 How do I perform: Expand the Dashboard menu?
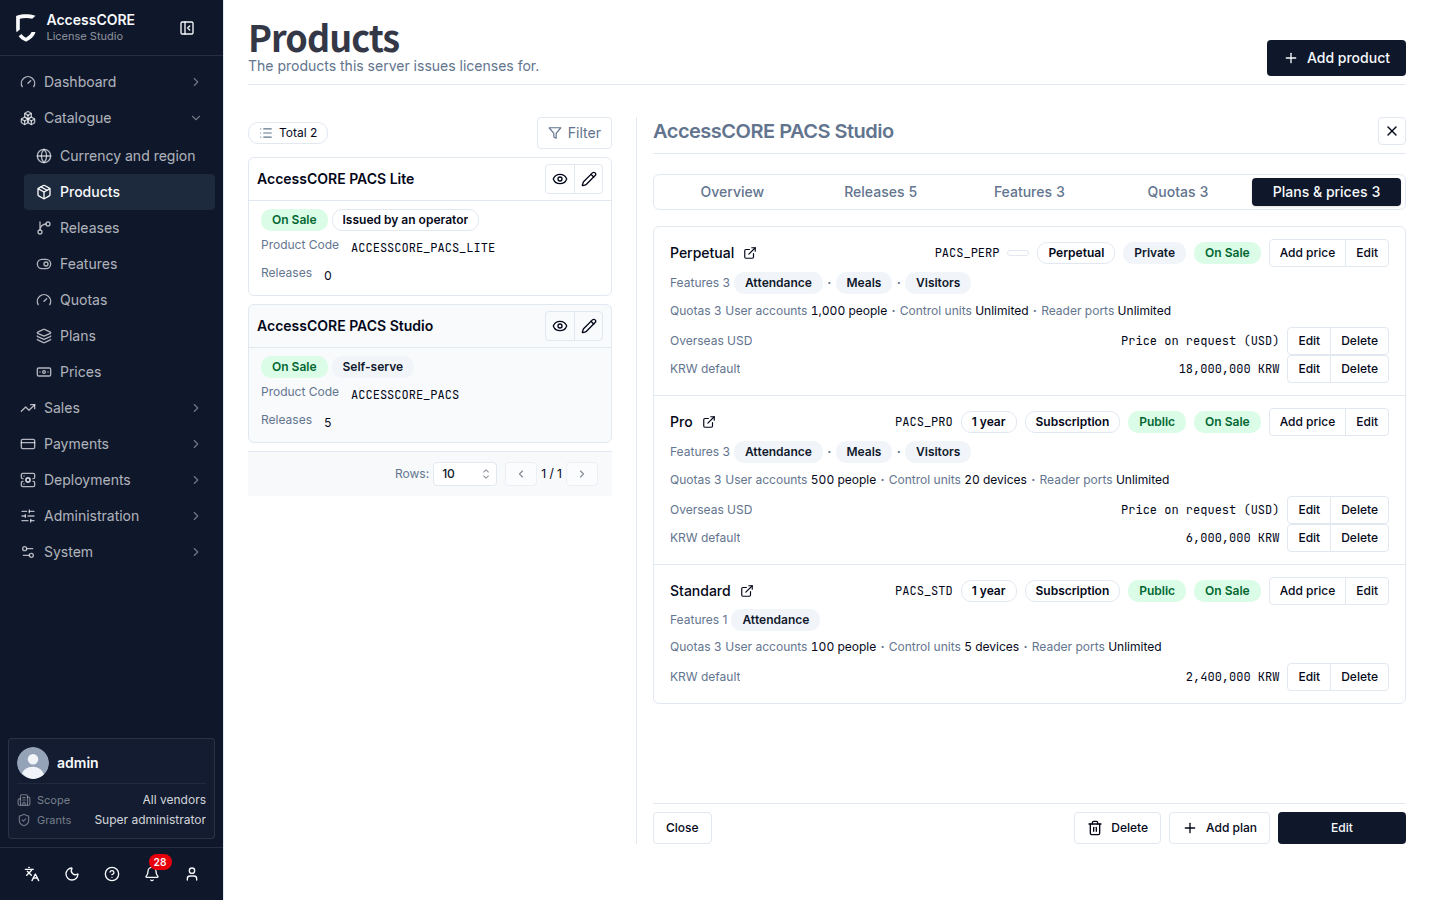[x=111, y=82]
